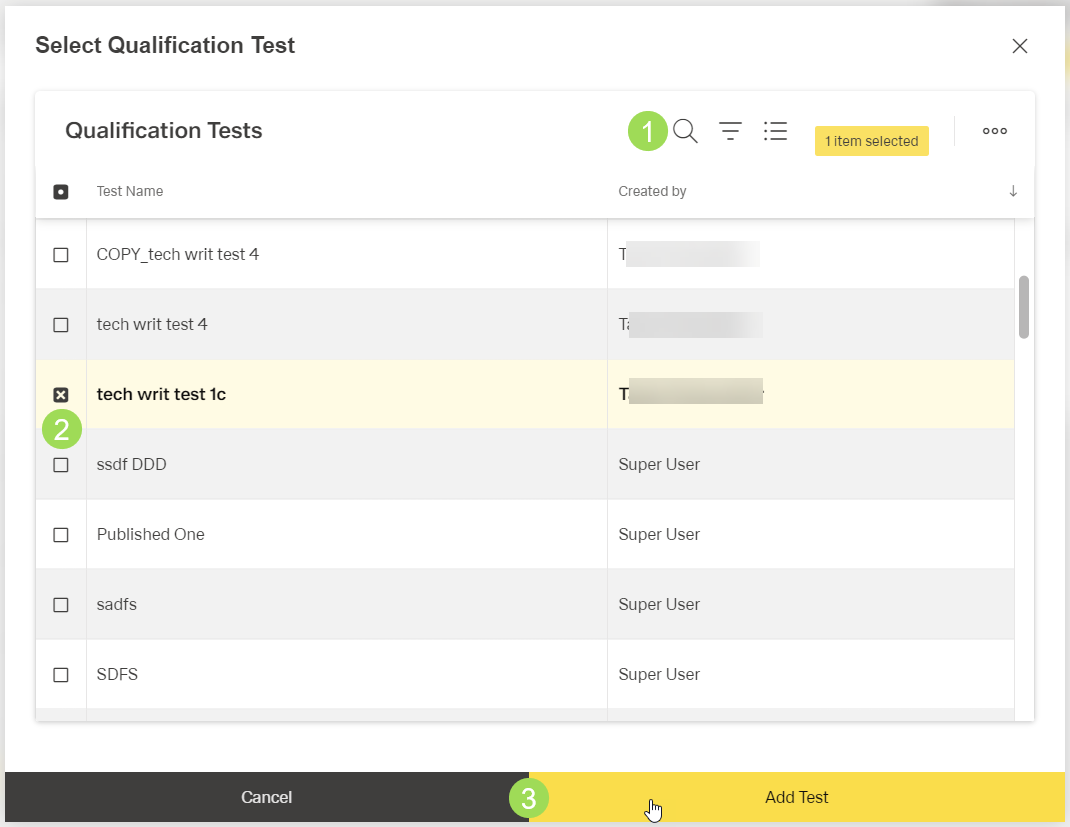Sort by the Test Name column header
The image size is (1070, 827).
coord(130,191)
